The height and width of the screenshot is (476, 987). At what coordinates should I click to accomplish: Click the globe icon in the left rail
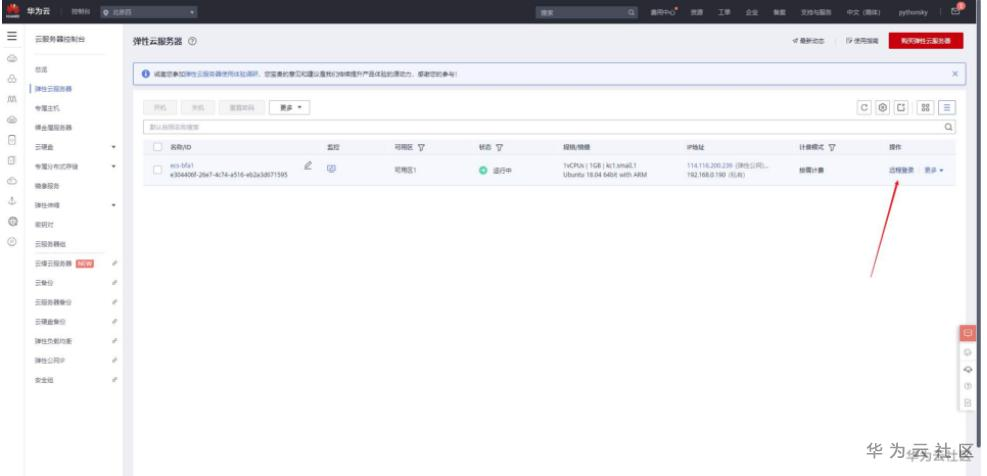[x=11, y=222]
